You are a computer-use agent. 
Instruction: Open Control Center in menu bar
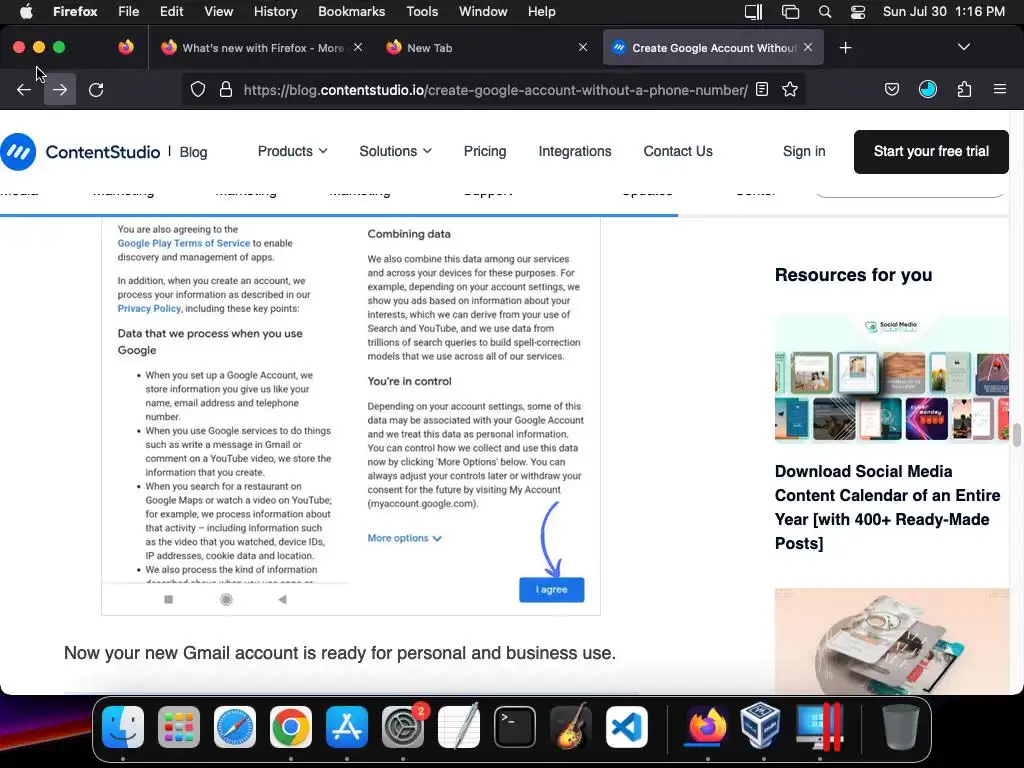(x=857, y=12)
